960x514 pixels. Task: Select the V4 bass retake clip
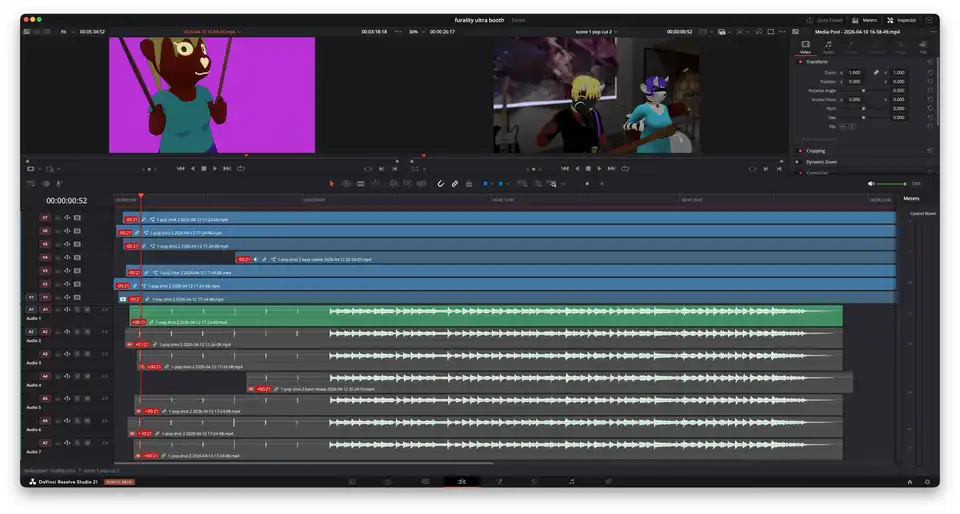click(565, 259)
